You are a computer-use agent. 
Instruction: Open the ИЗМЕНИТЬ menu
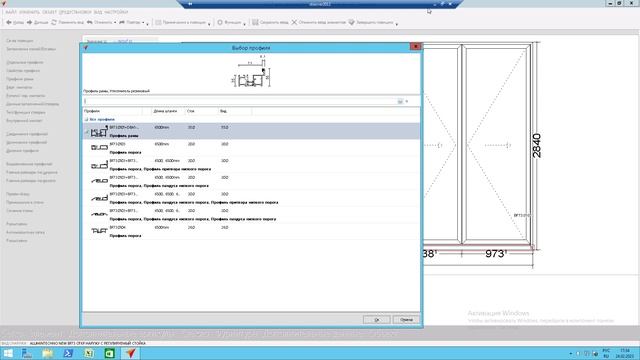tap(29, 12)
